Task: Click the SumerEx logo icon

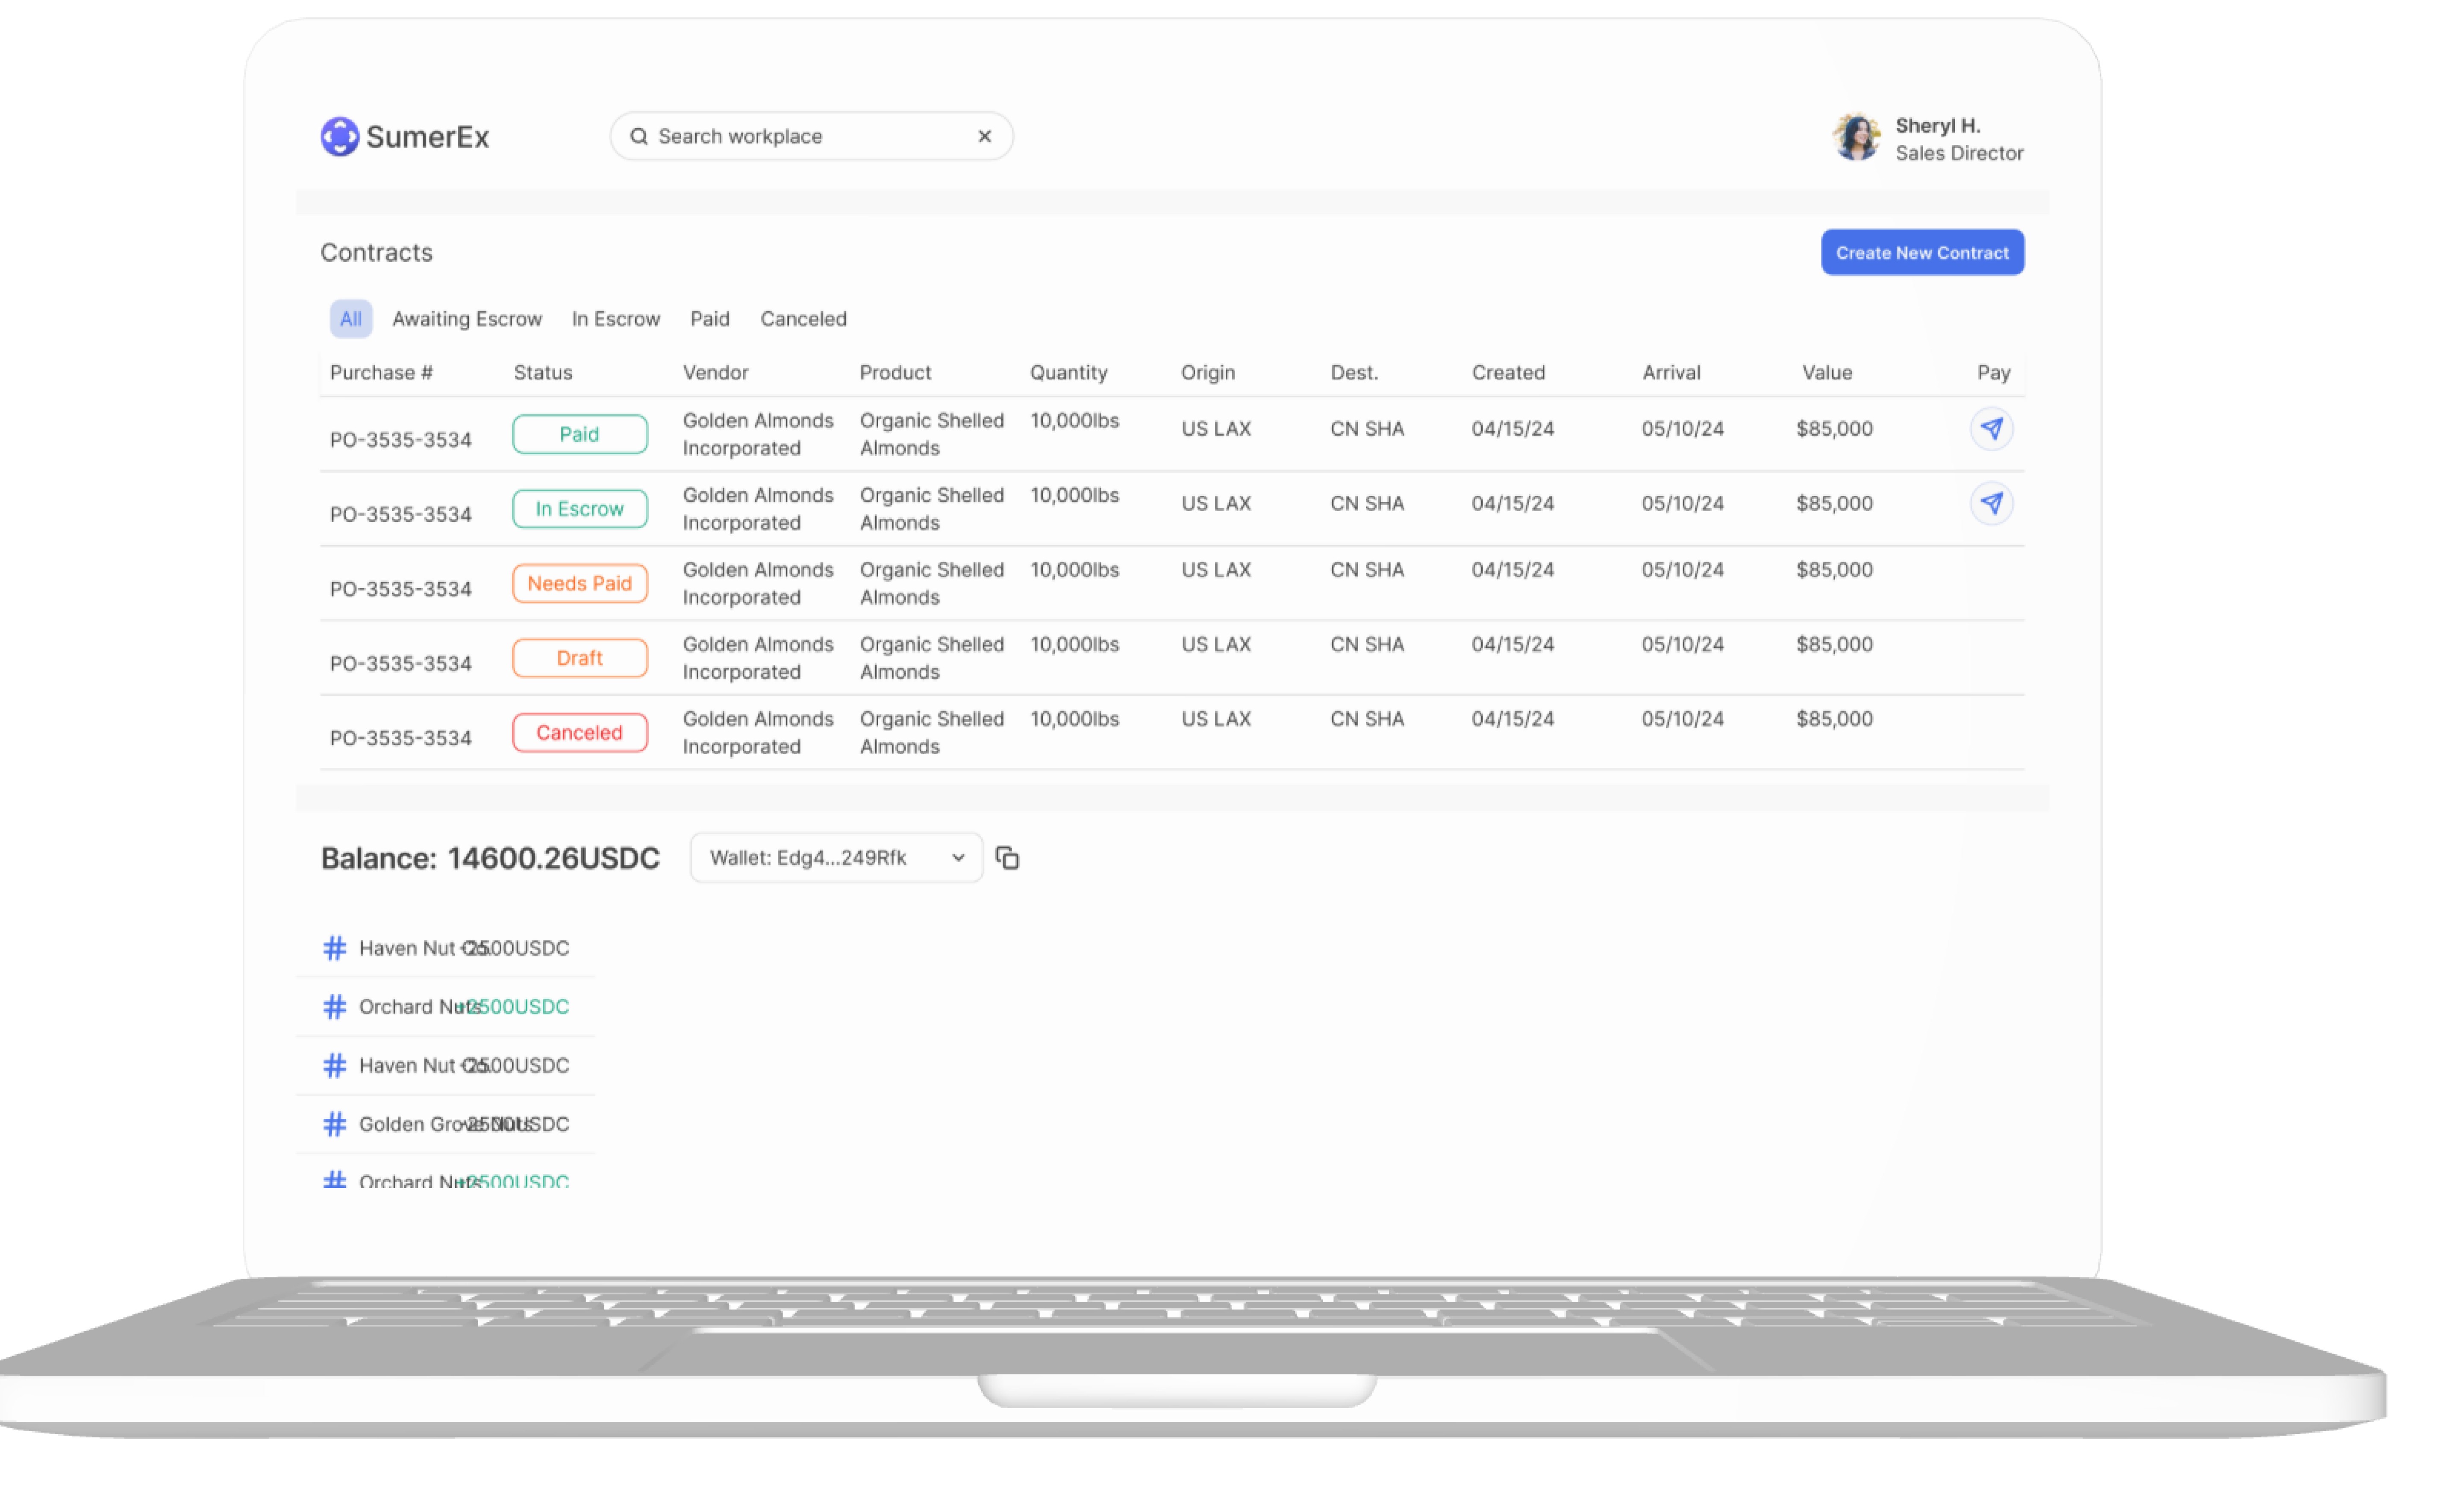Action: coord(339,136)
